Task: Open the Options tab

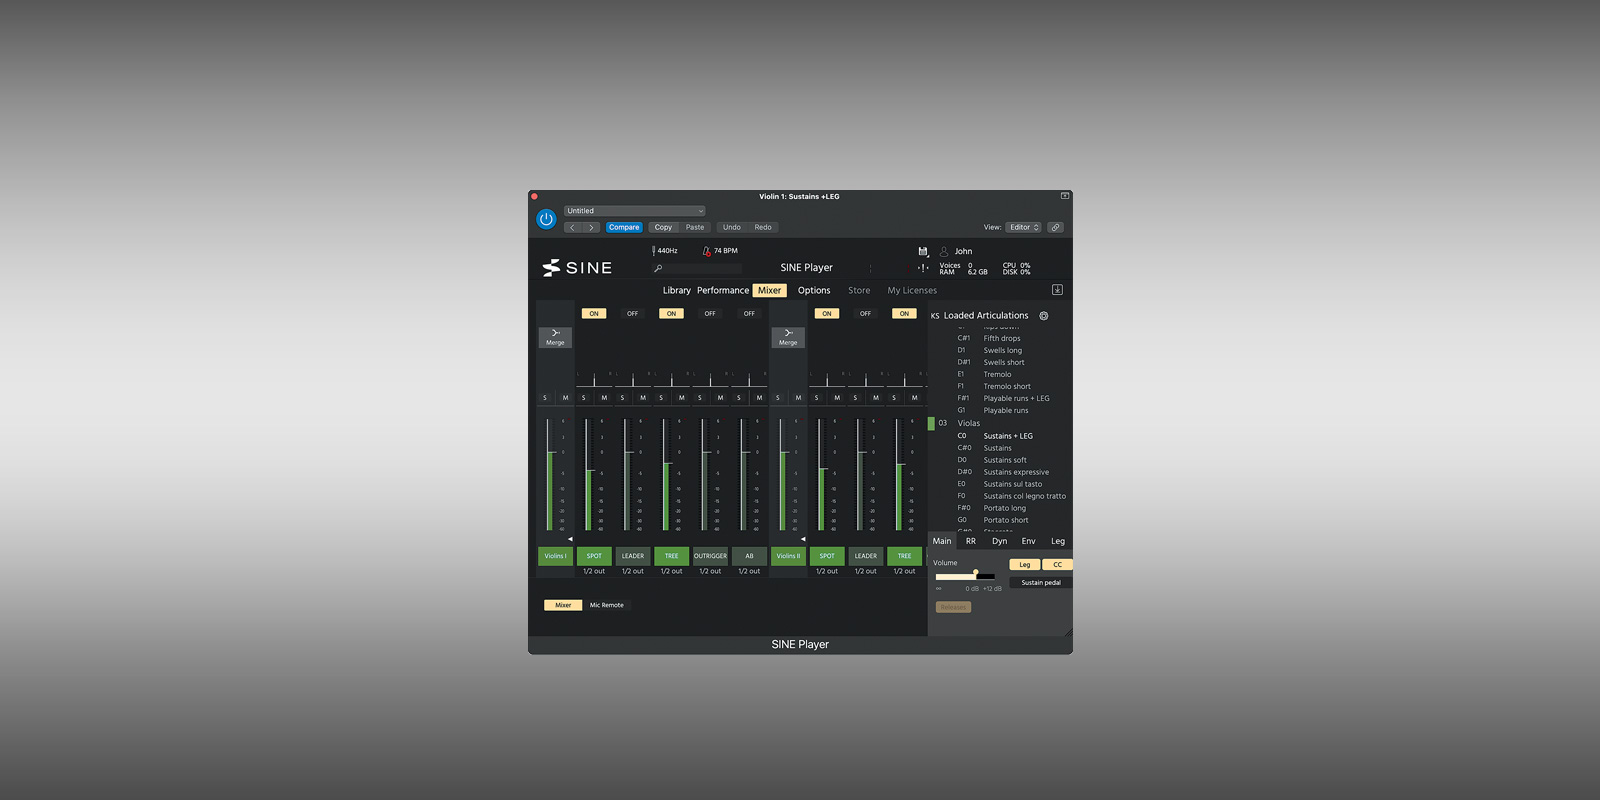Action: coord(814,291)
